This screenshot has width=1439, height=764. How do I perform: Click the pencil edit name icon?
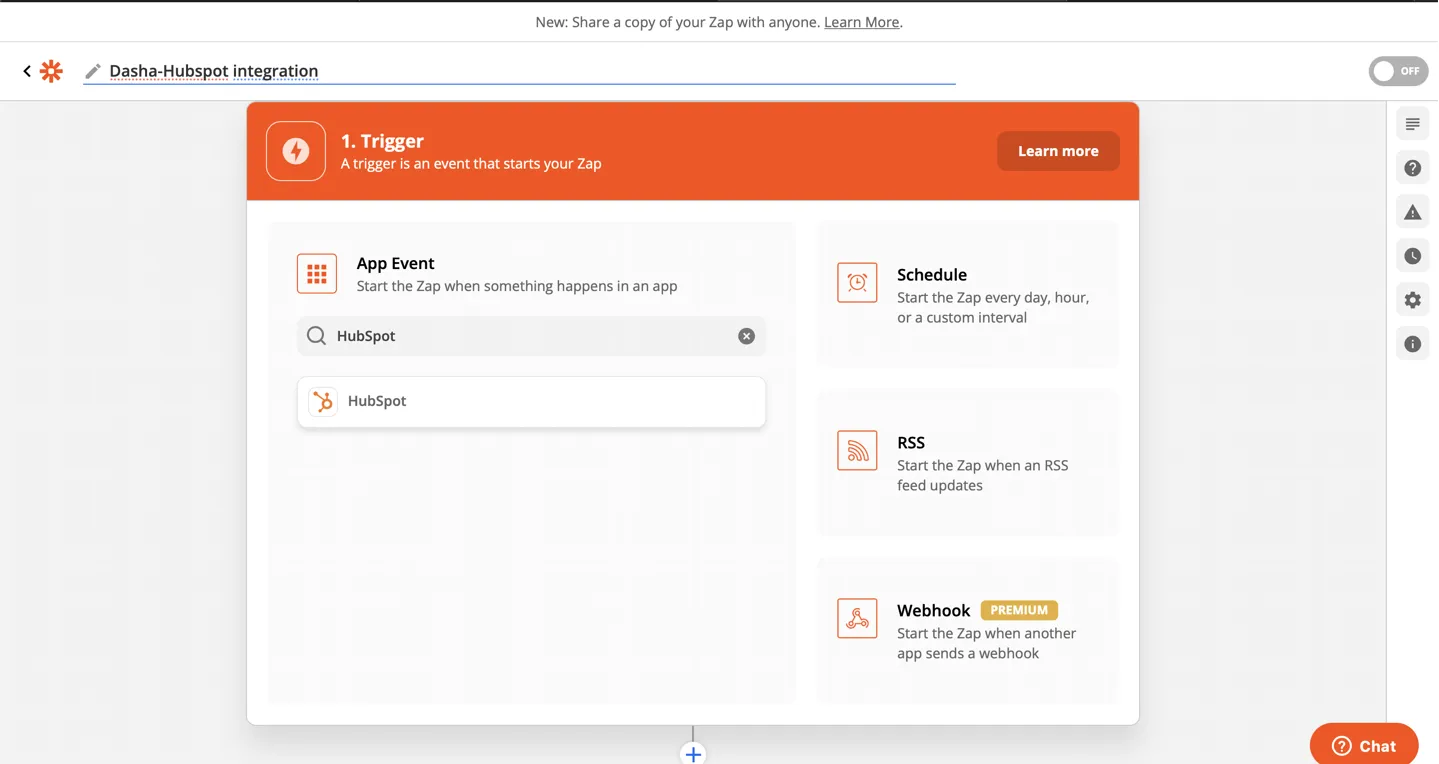pyautogui.click(x=93, y=71)
